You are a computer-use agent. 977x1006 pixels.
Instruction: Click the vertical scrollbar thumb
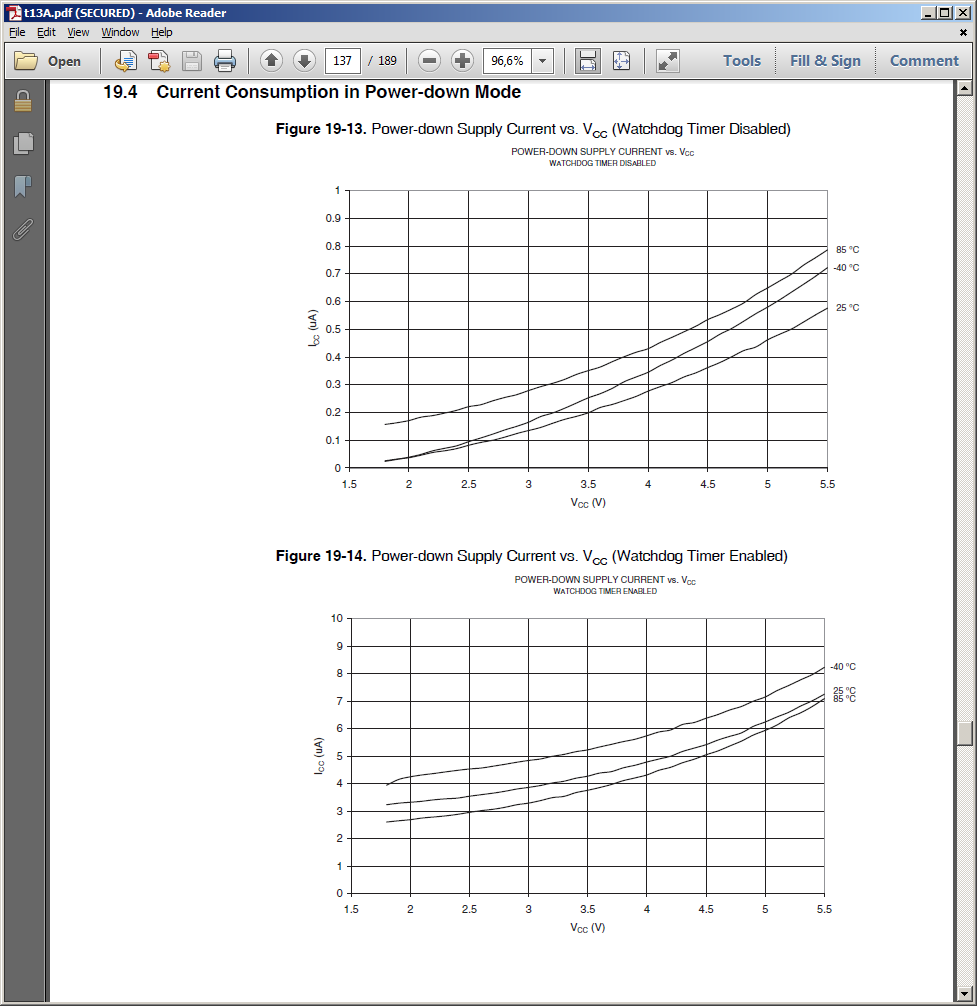[x=965, y=733]
